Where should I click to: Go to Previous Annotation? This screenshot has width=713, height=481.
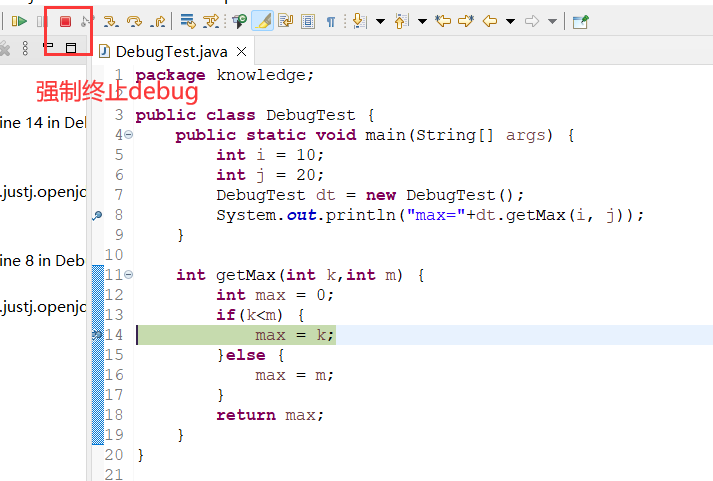(402, 21)
